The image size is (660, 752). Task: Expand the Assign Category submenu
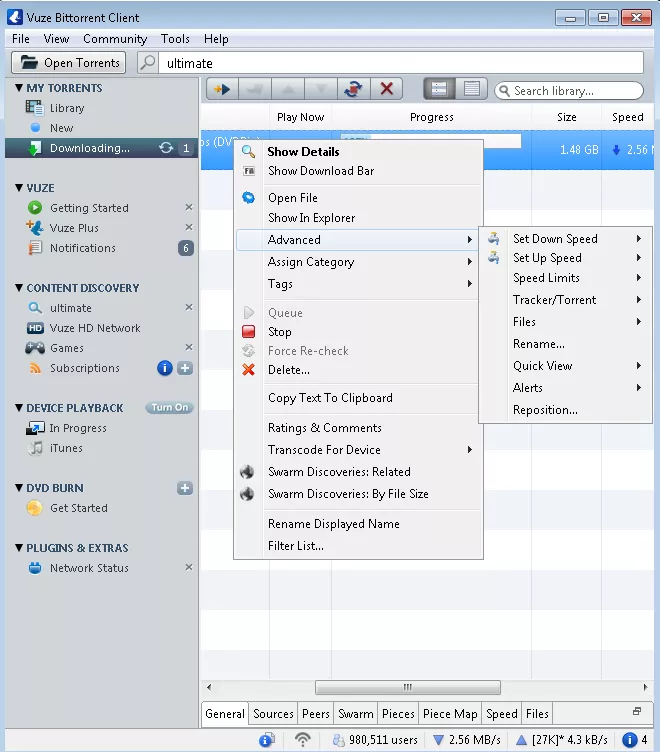click(x=358, y=262)
